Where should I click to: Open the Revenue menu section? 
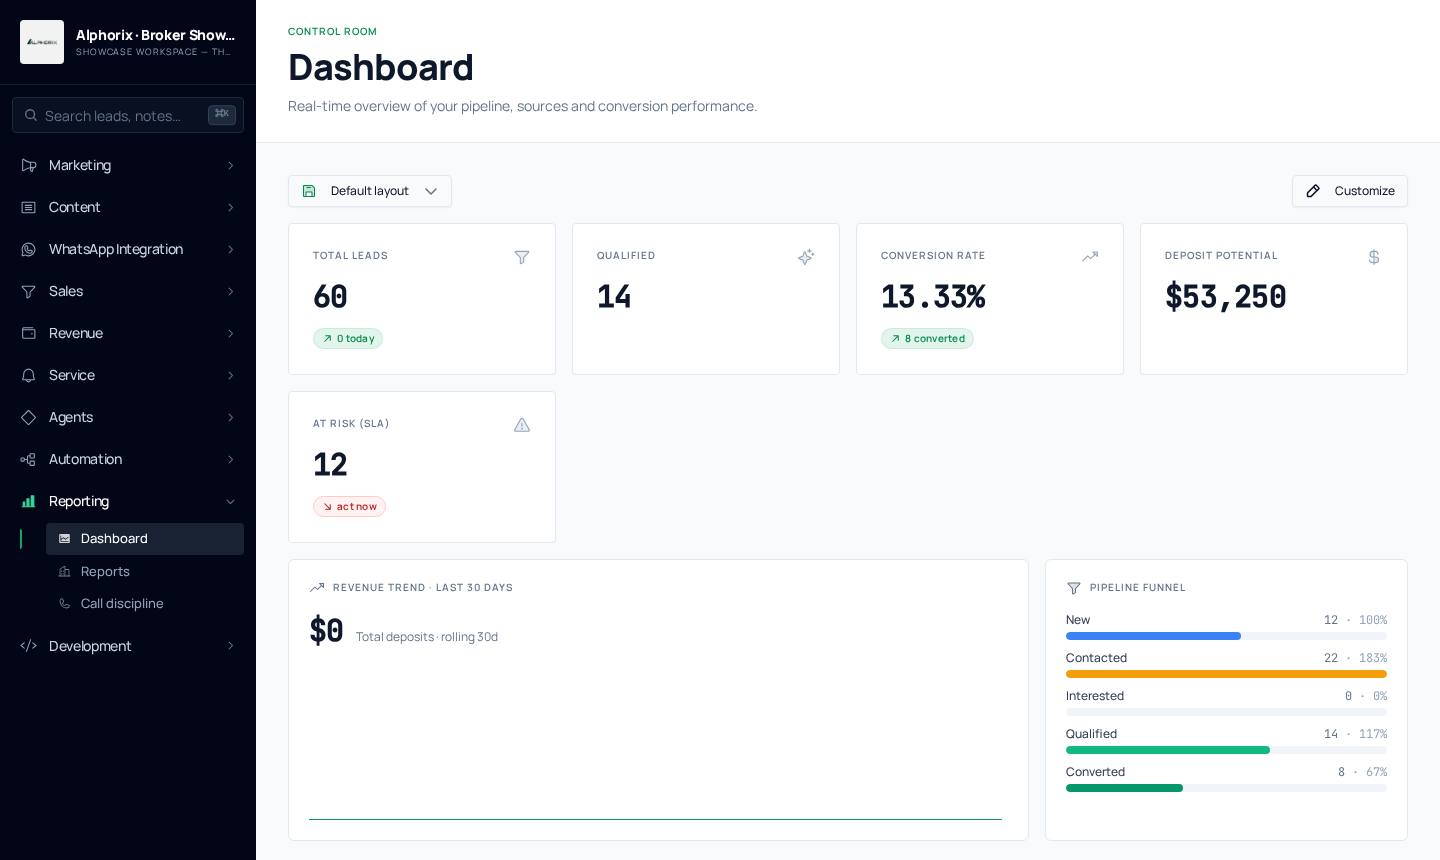pyautogui.click(x=128, y=333)
